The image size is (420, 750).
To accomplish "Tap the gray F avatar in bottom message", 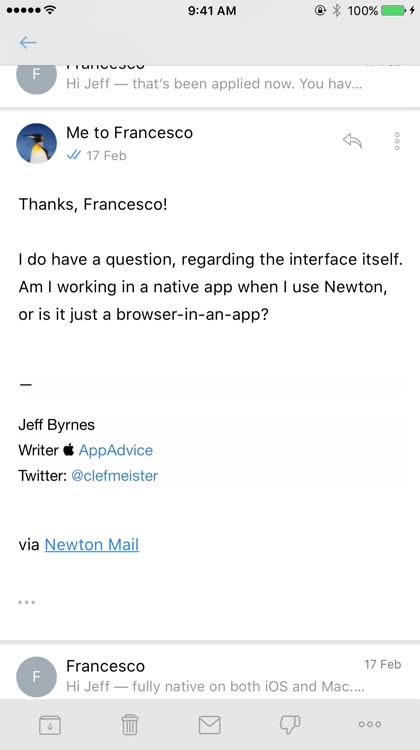I will click(36, 677).
